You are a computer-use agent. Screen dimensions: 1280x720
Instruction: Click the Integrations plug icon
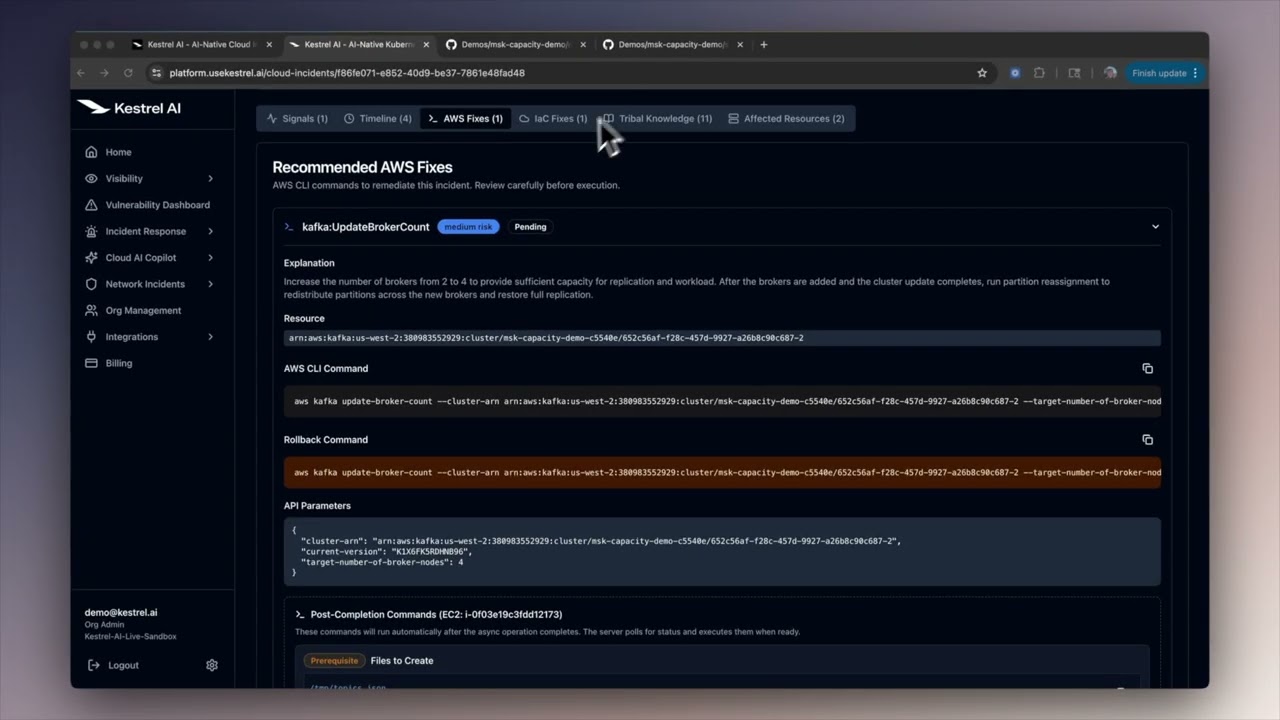coord(91,337)
